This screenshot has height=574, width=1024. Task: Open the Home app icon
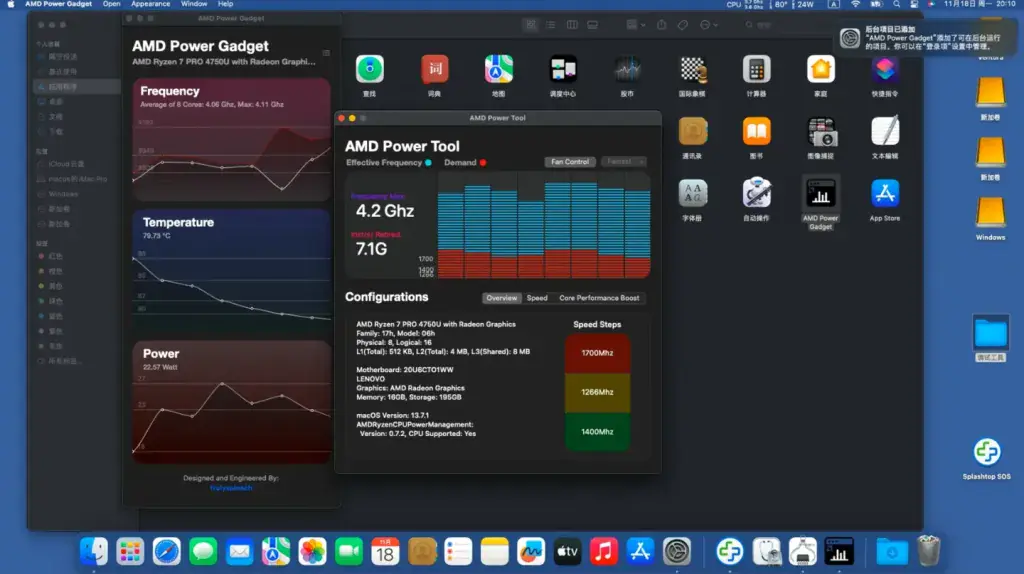click(821, 69)
